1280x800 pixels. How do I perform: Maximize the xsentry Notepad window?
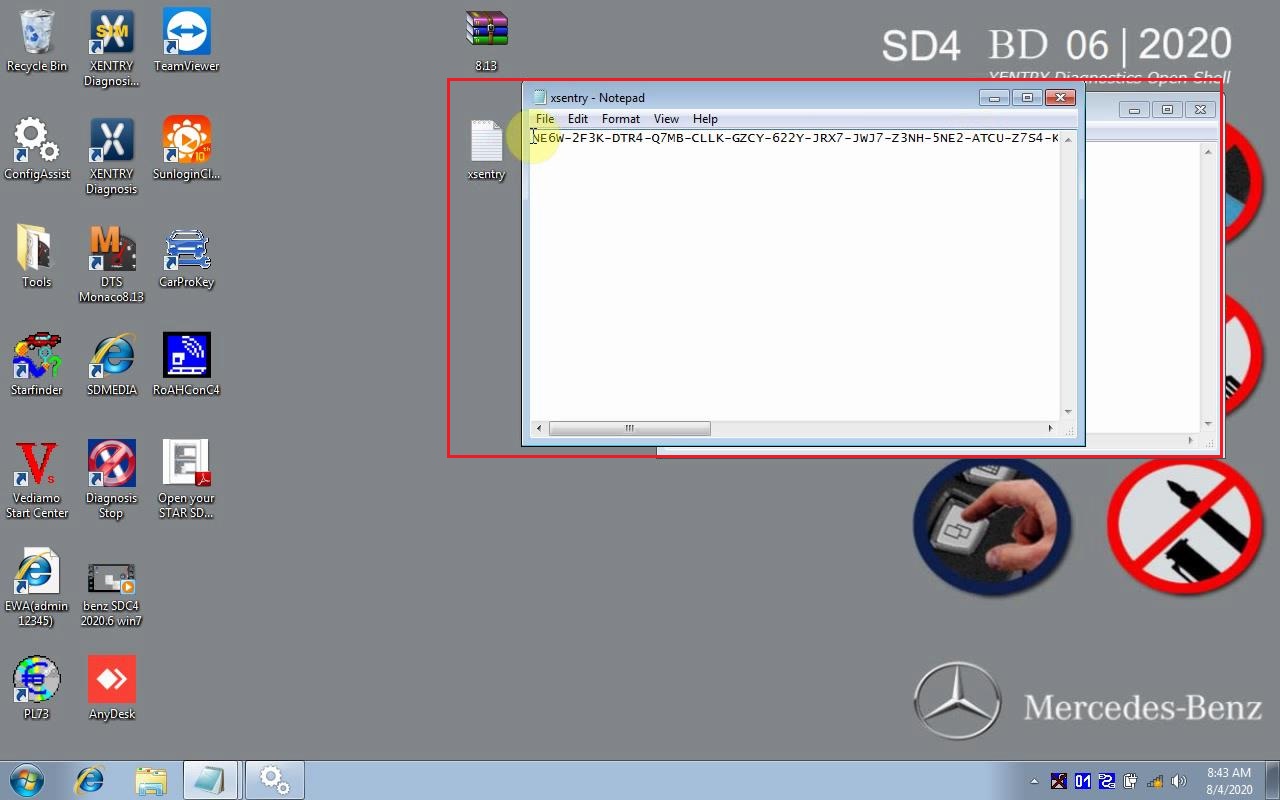1027,97
